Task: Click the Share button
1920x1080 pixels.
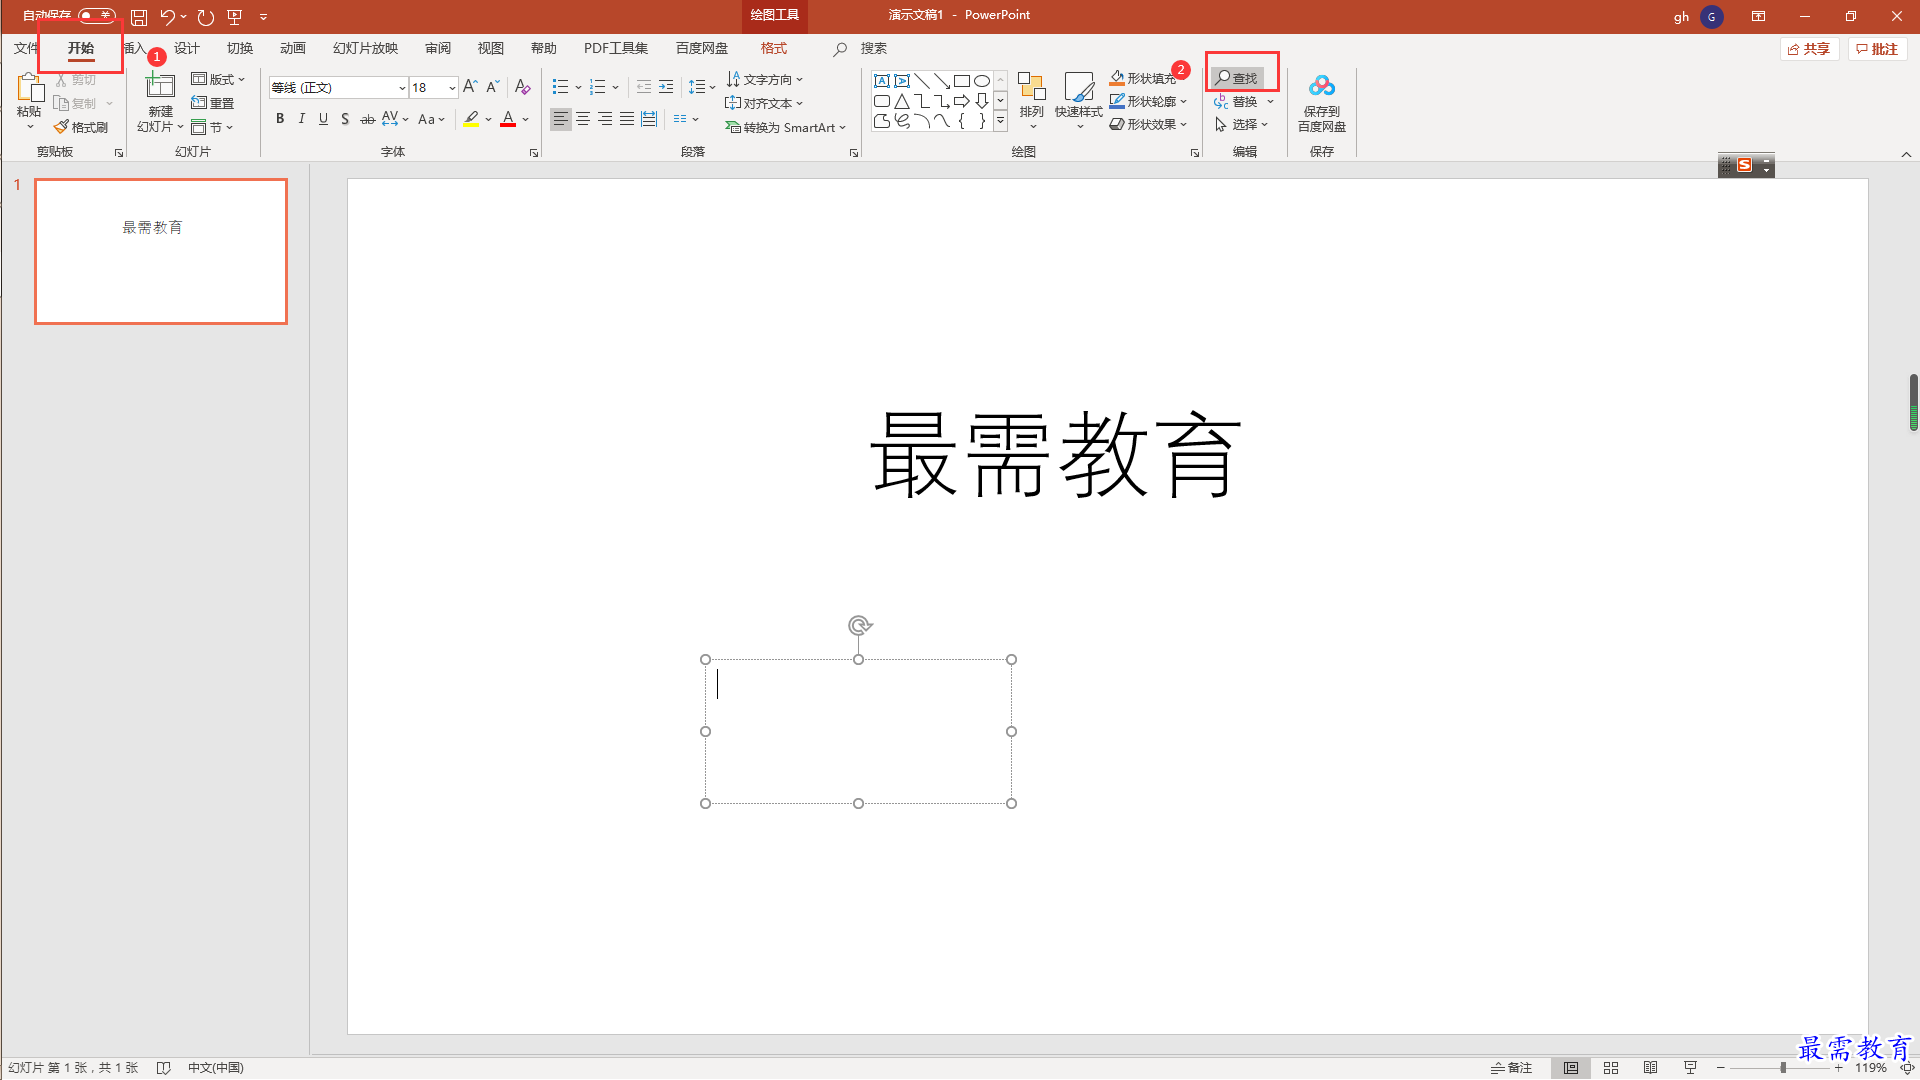Action: pyautogui.click(x=1810, y=49)
